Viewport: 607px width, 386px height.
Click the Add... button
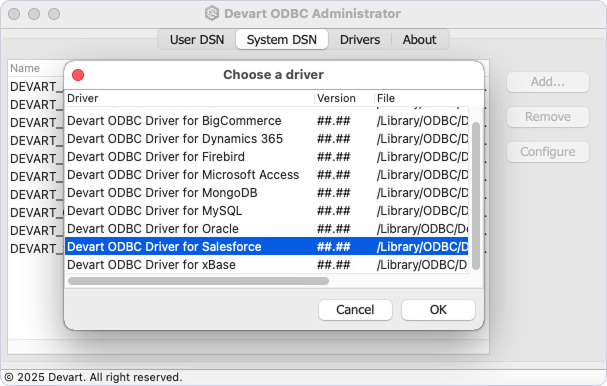(548, 82)
